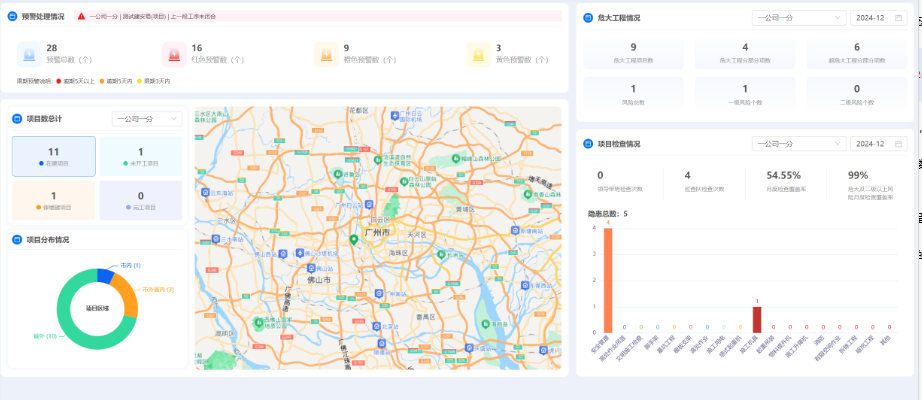
Task: Click the green location pin near 广州市
Action: tap(353, 239)
